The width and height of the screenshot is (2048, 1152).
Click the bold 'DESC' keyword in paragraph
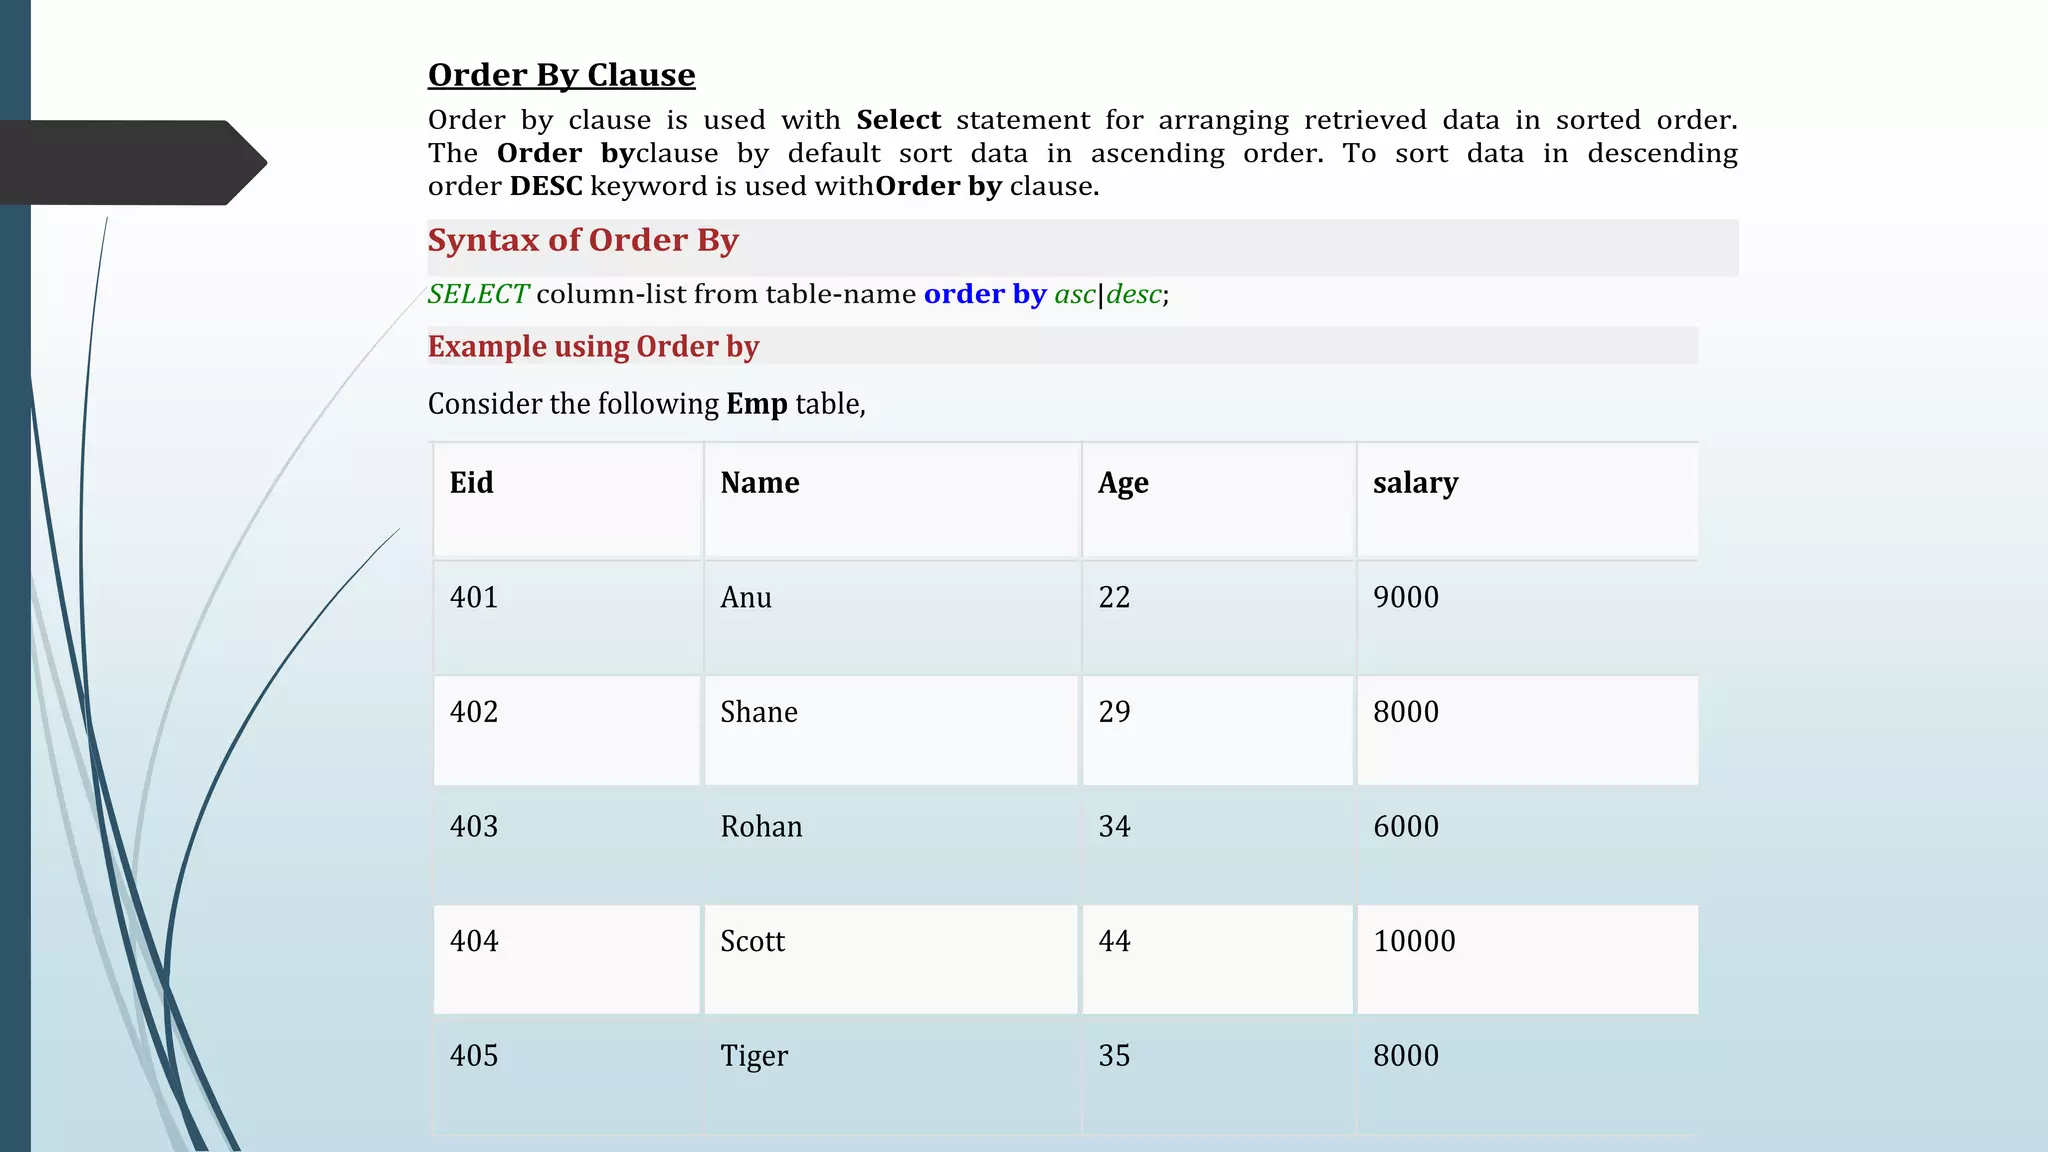pos(546,187)
